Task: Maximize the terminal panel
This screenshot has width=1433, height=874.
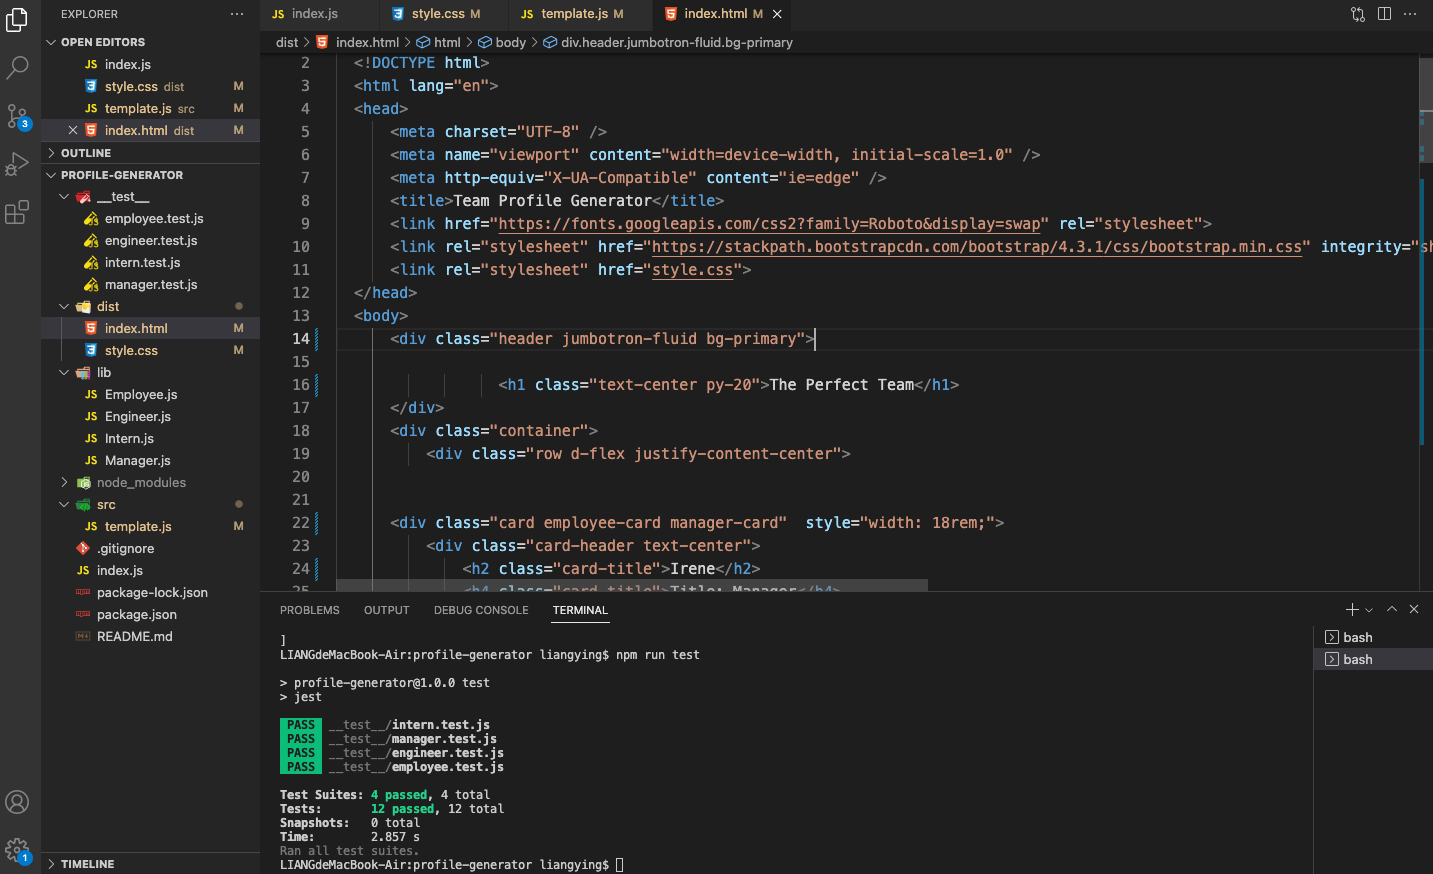Action: tap(1391, 609)
